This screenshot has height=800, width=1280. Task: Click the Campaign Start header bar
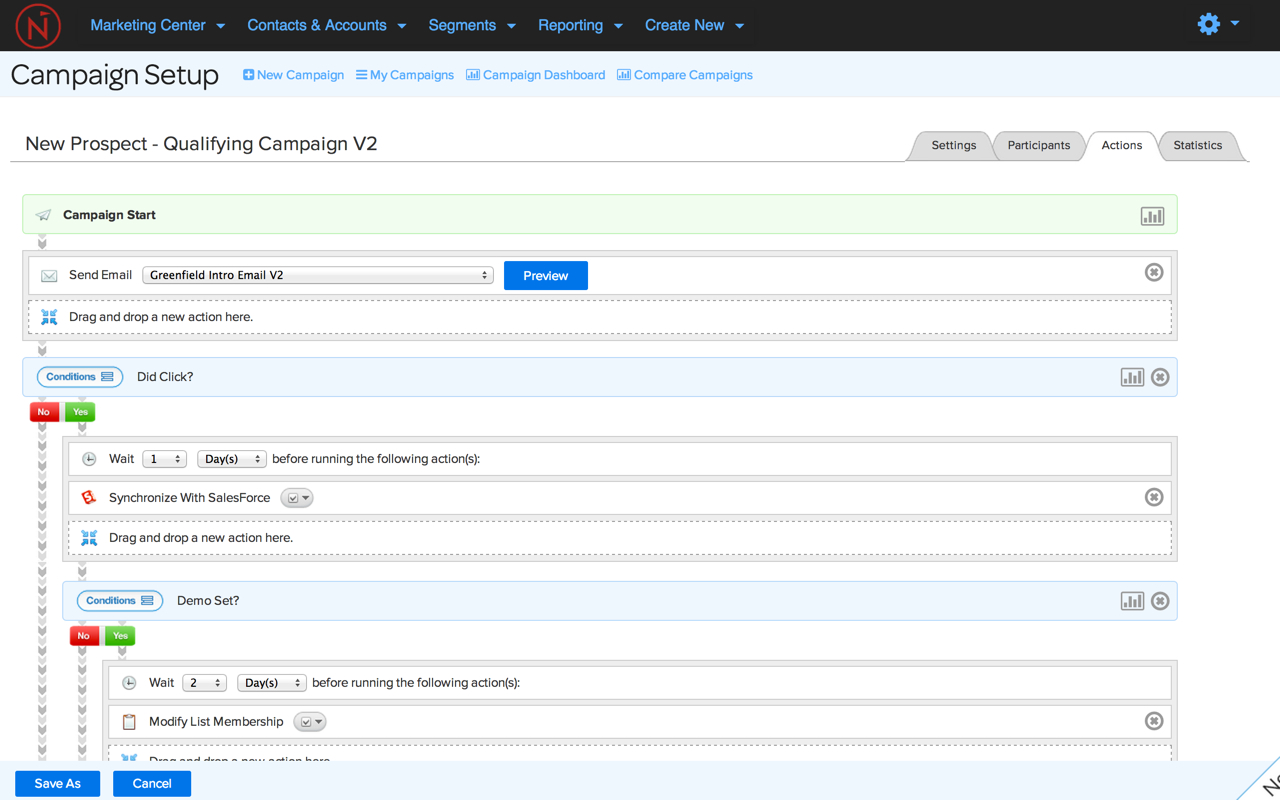point(600,214)
